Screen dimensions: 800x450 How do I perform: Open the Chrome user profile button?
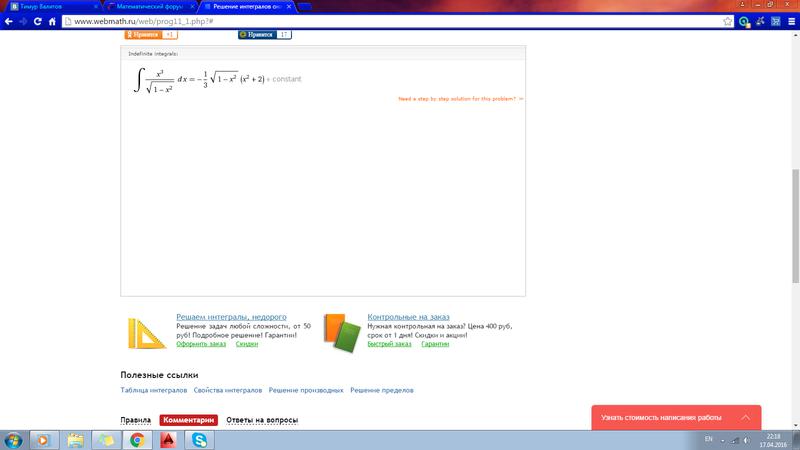pyautogui.click(x=742, y=5)
